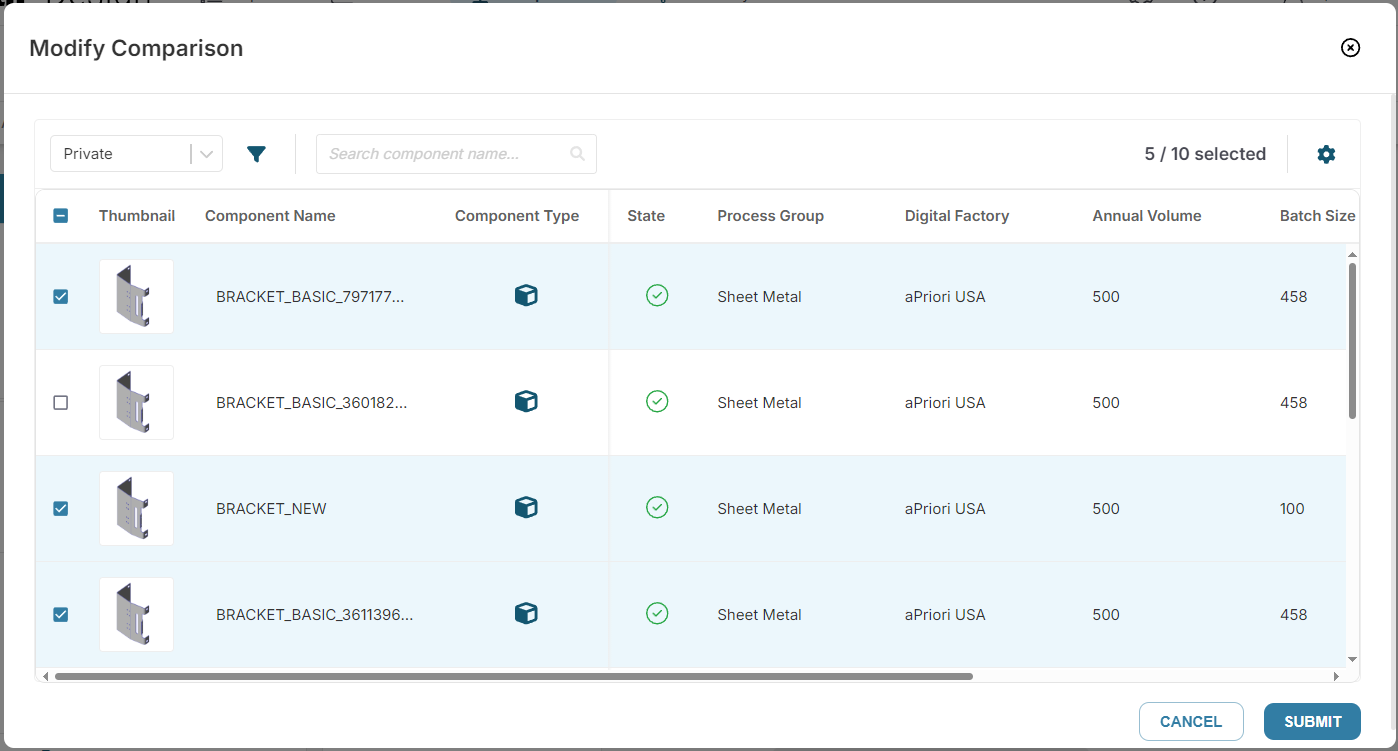Screen dimensions: 1398x751
Task: Click the scroll right arrow
Action: [1336, 677]
